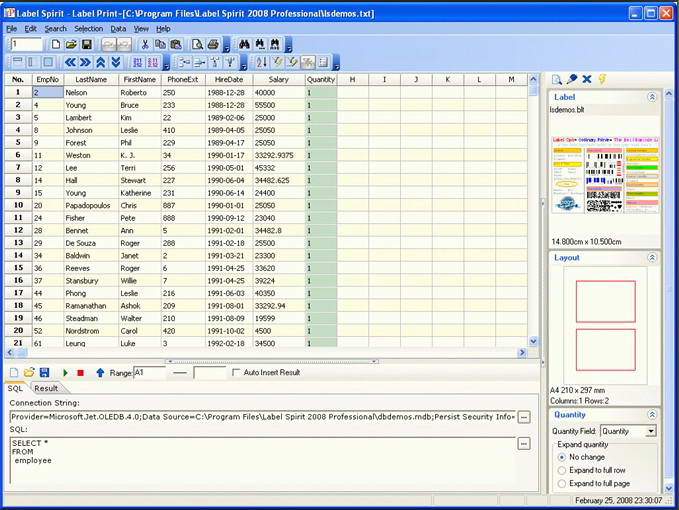
Task: Switch to the Result tab
Action: tap(46, 388)
